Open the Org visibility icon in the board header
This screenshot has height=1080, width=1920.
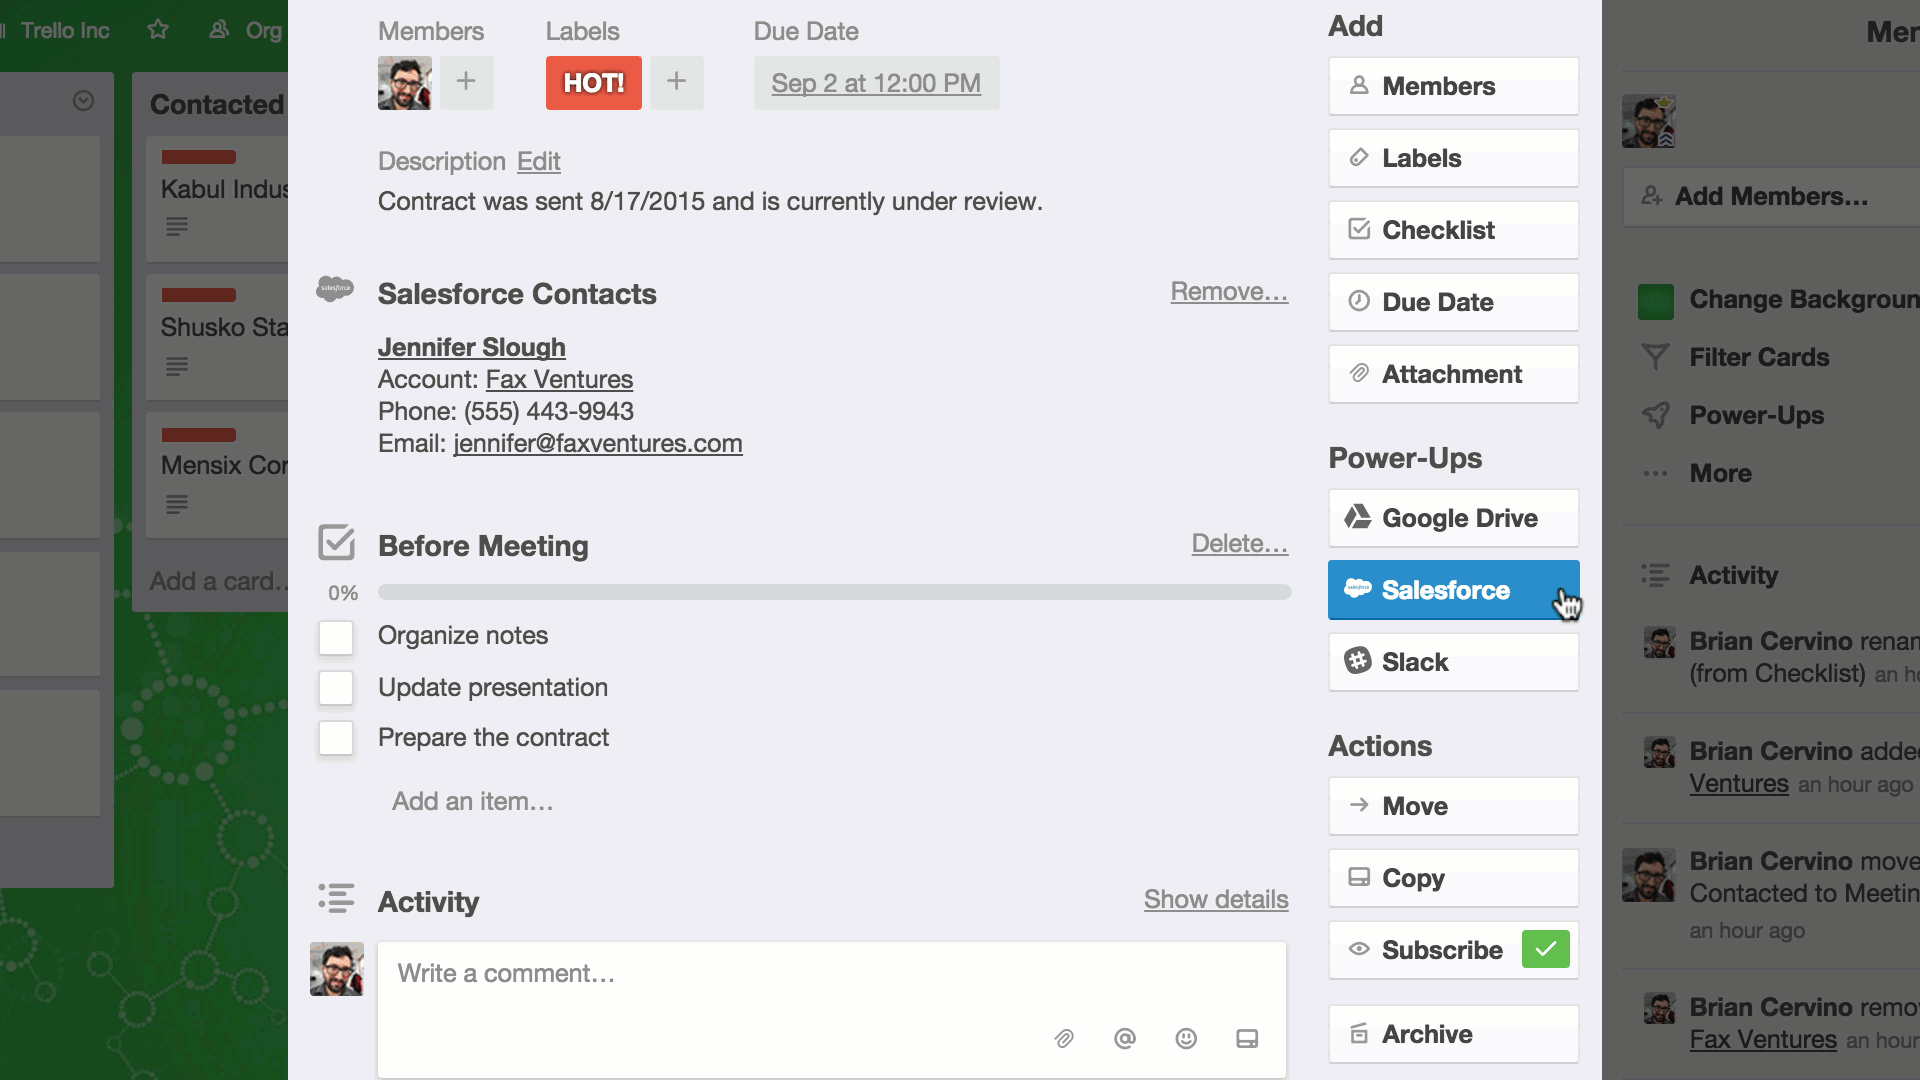[x=219, y=30]
